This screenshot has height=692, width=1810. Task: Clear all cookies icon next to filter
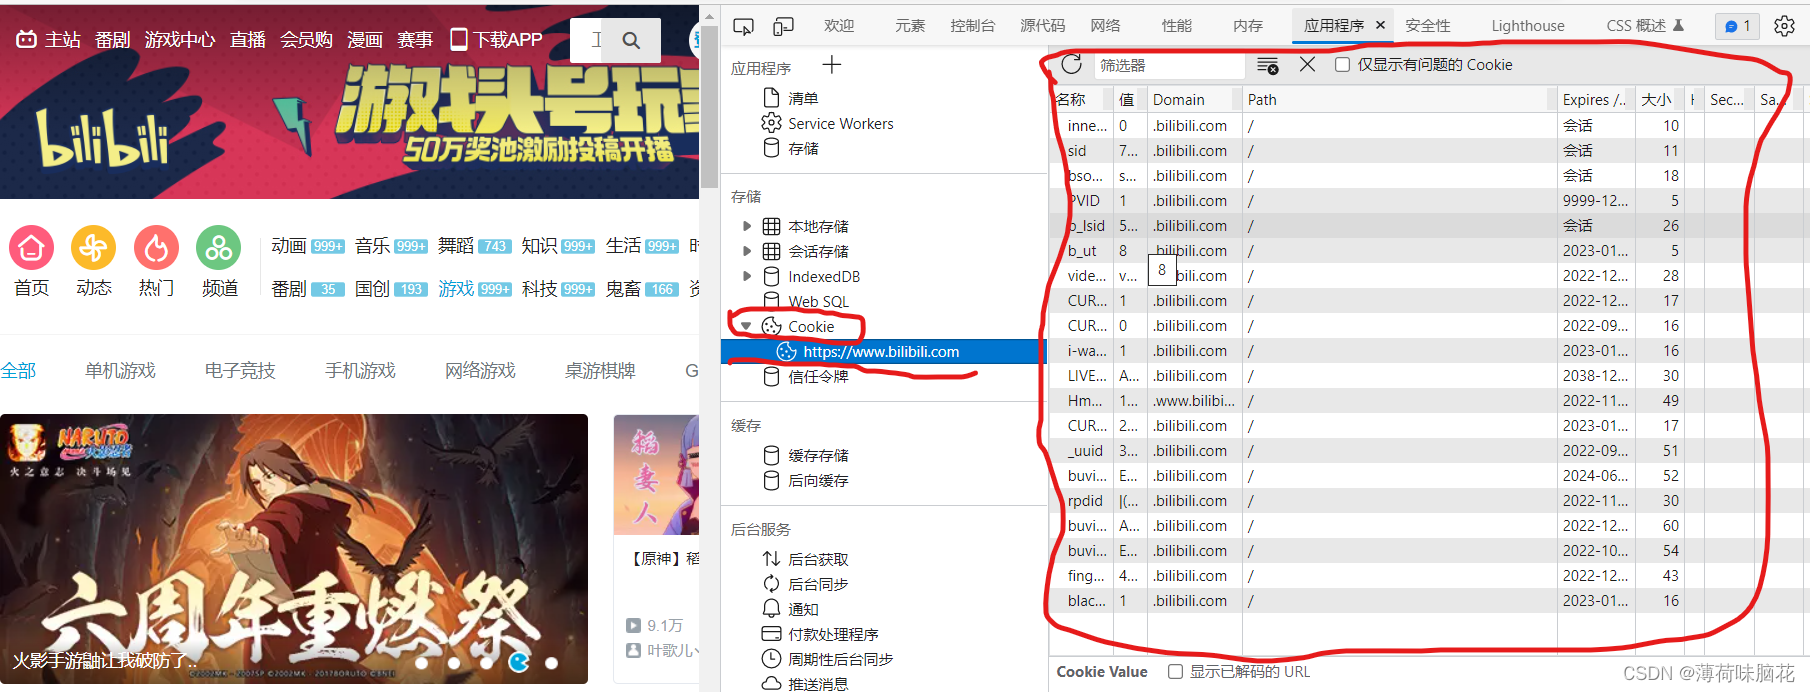pyautogui.click(x=1268, y=65)
